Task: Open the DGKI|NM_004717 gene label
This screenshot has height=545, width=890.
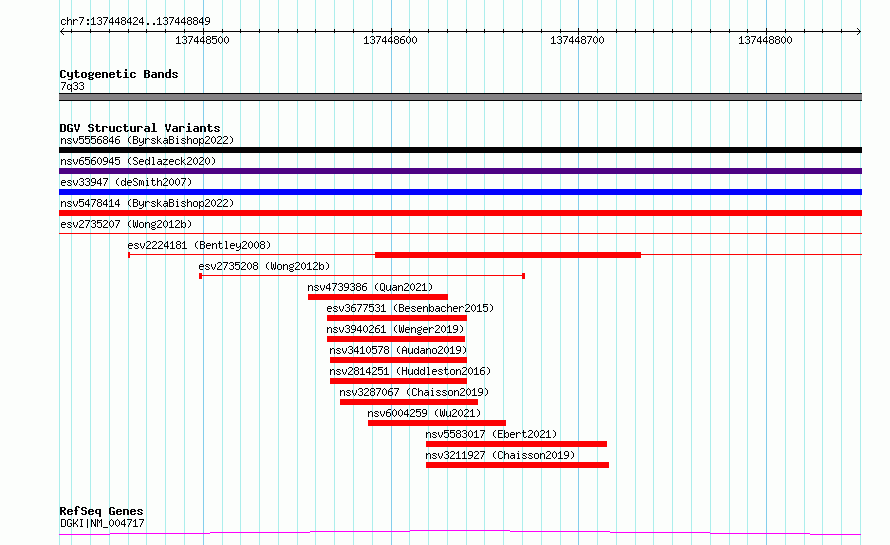Action: pyautogui.click(x=102, y=523)
